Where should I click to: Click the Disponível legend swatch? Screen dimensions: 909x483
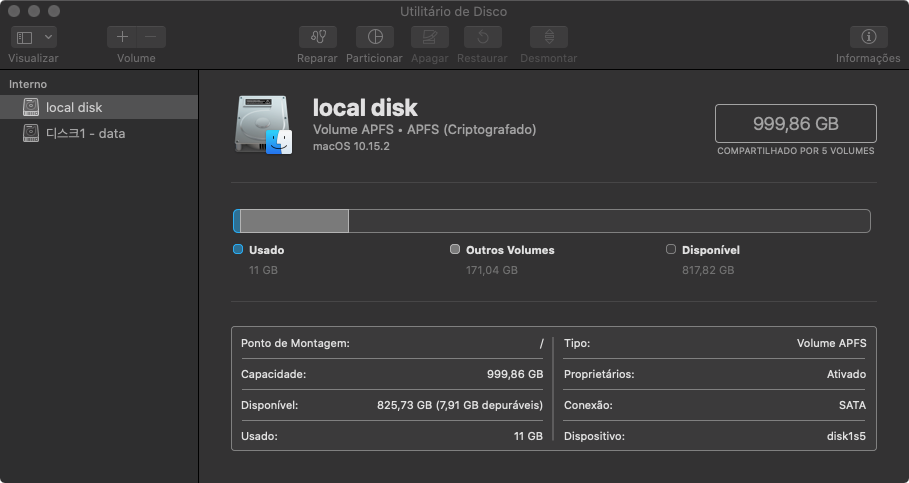671,250
